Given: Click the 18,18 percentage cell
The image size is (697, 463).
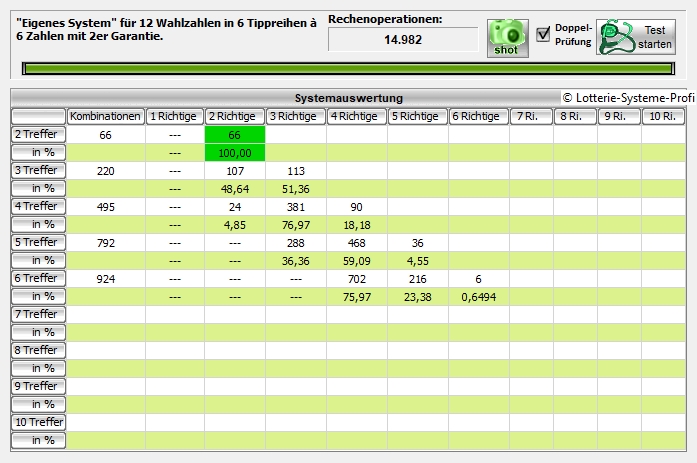Looking at the screenshot, I should 357,225.
